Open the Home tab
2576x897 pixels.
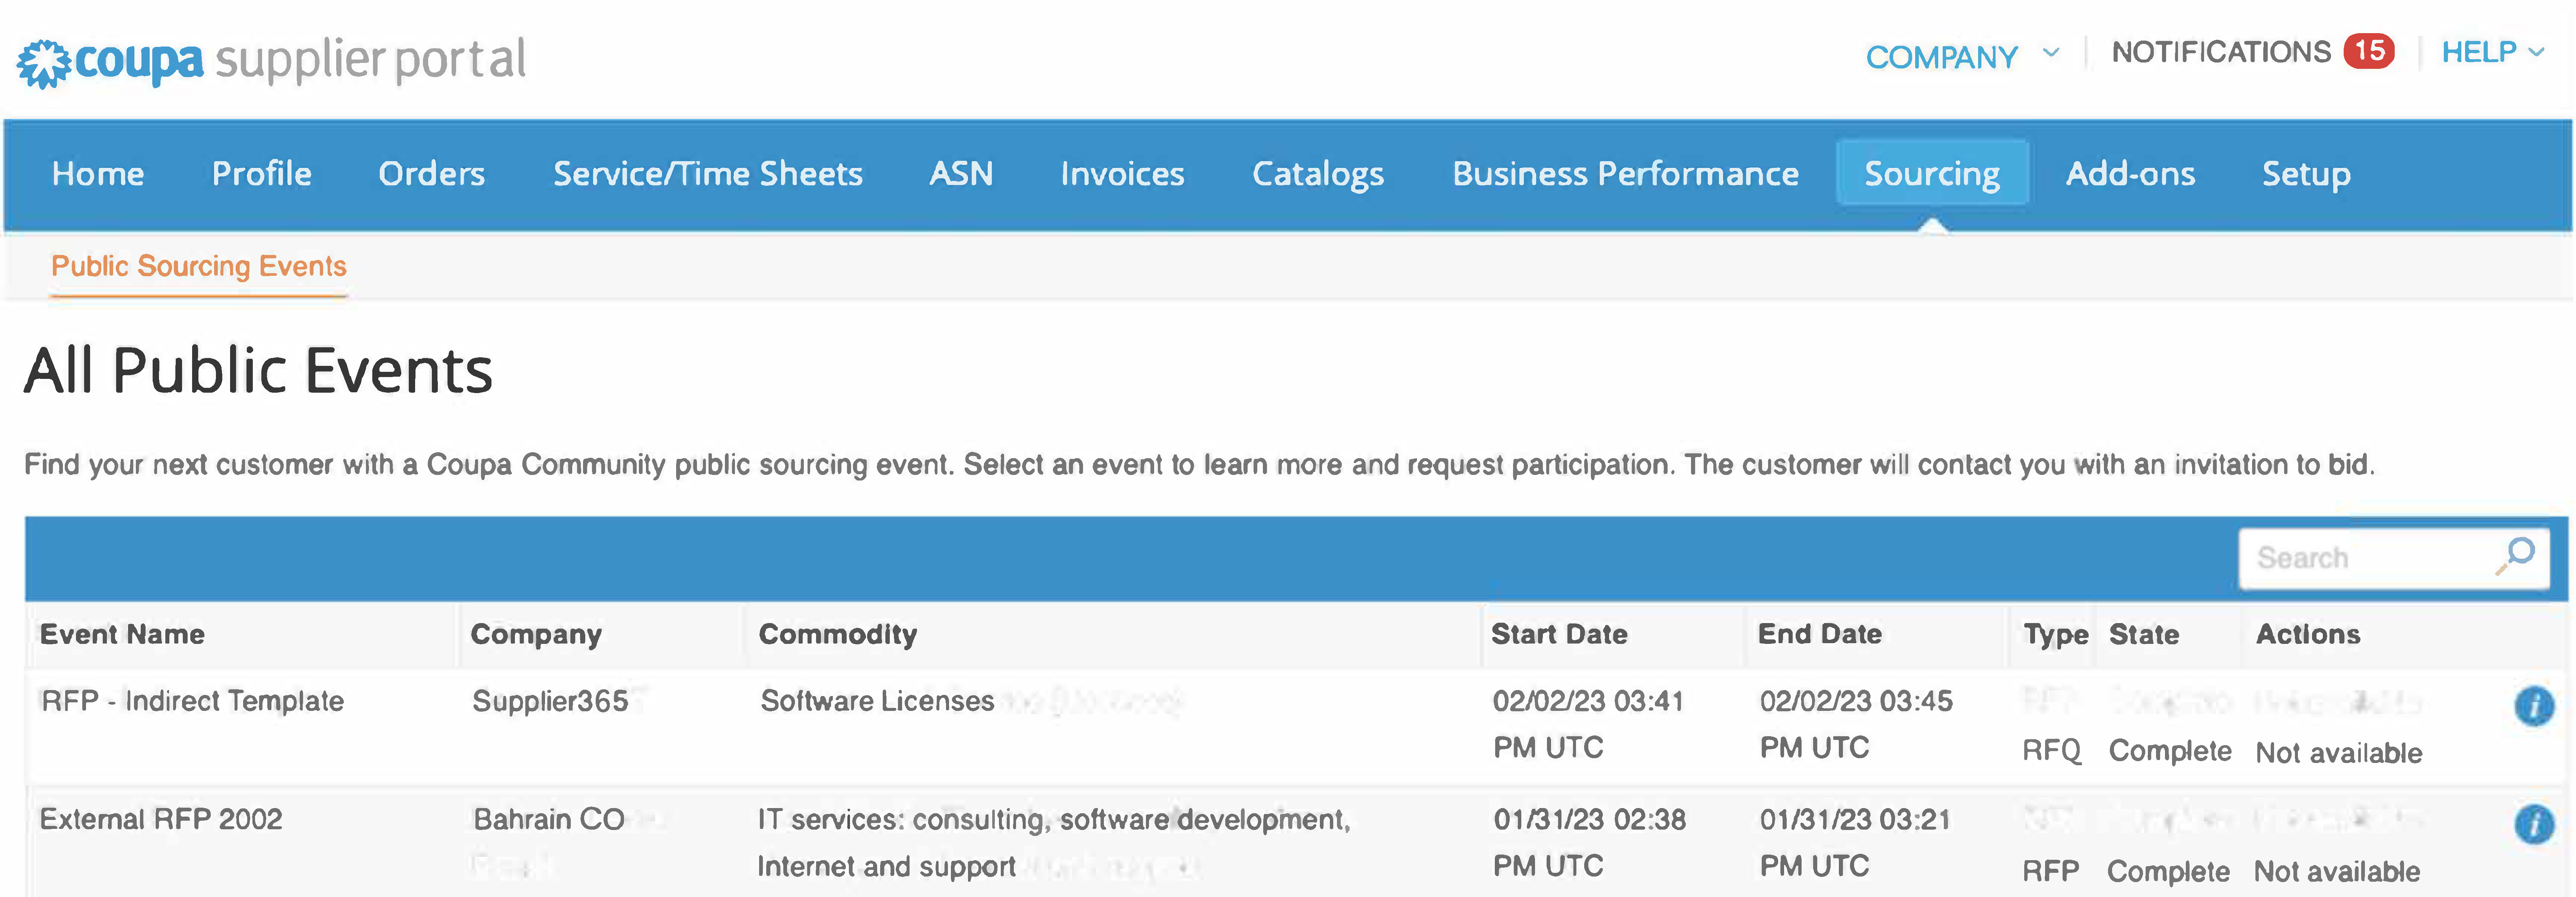pos(98,173)
